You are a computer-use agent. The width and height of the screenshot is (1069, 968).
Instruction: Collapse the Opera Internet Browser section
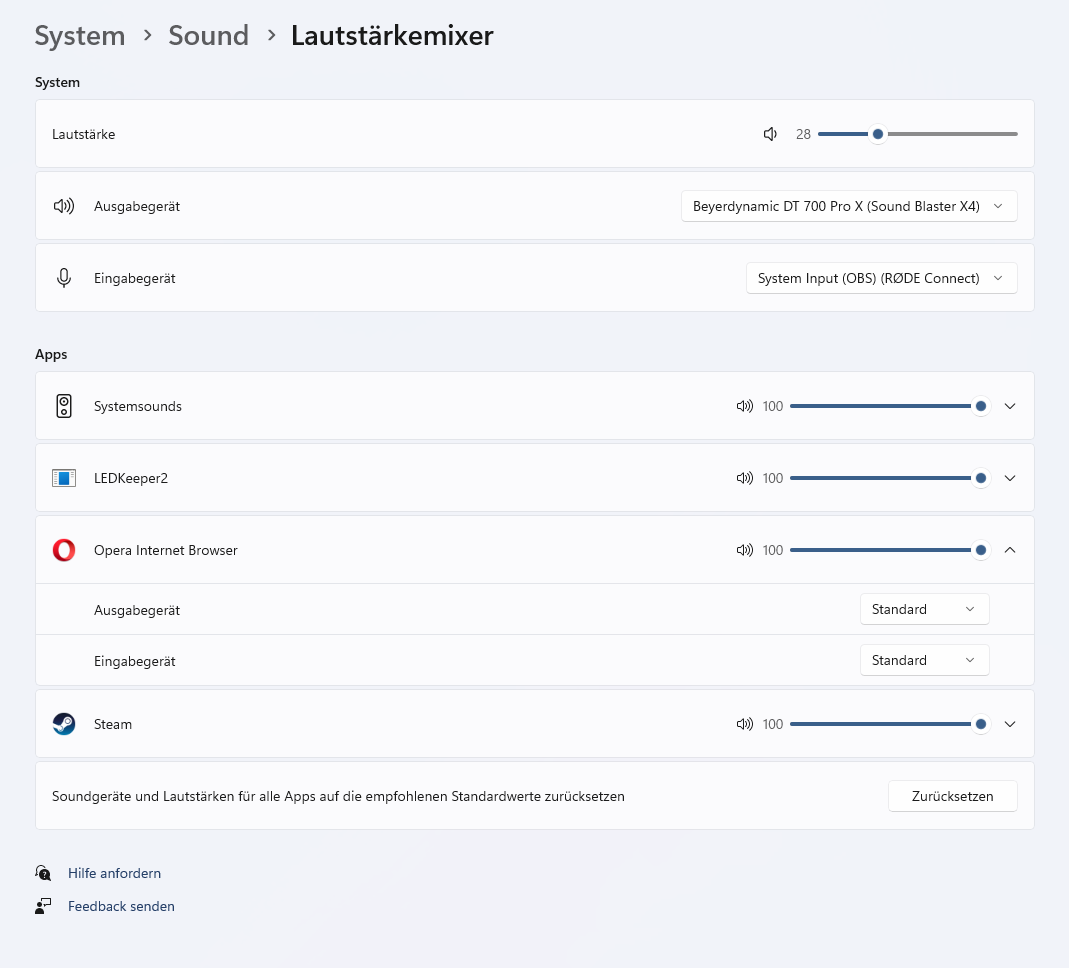tap(1010, 550)
